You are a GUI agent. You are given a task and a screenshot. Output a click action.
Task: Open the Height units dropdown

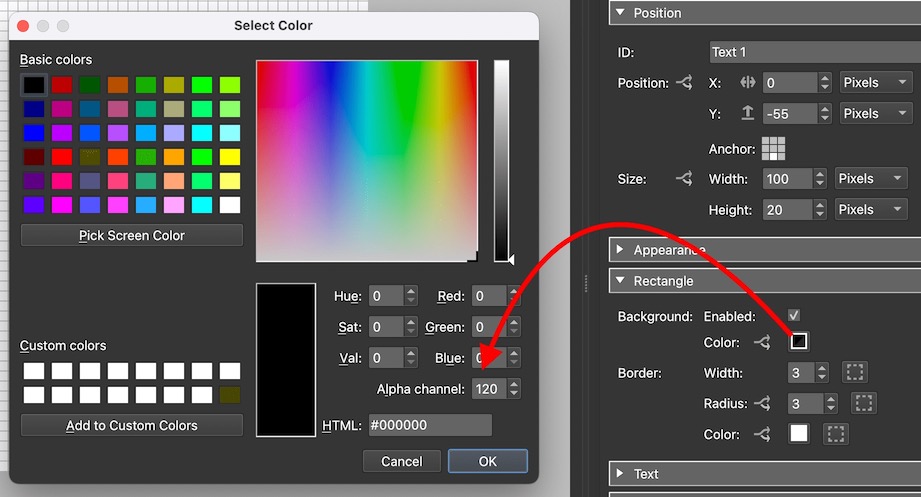[x=870, y=210]
